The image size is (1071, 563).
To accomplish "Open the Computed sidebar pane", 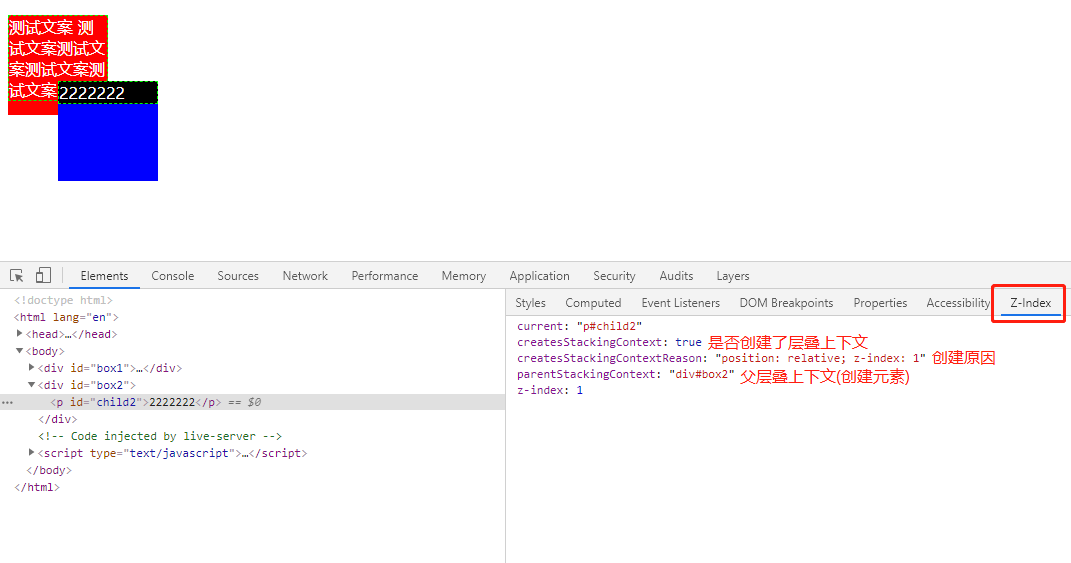I will pos(593,303).
